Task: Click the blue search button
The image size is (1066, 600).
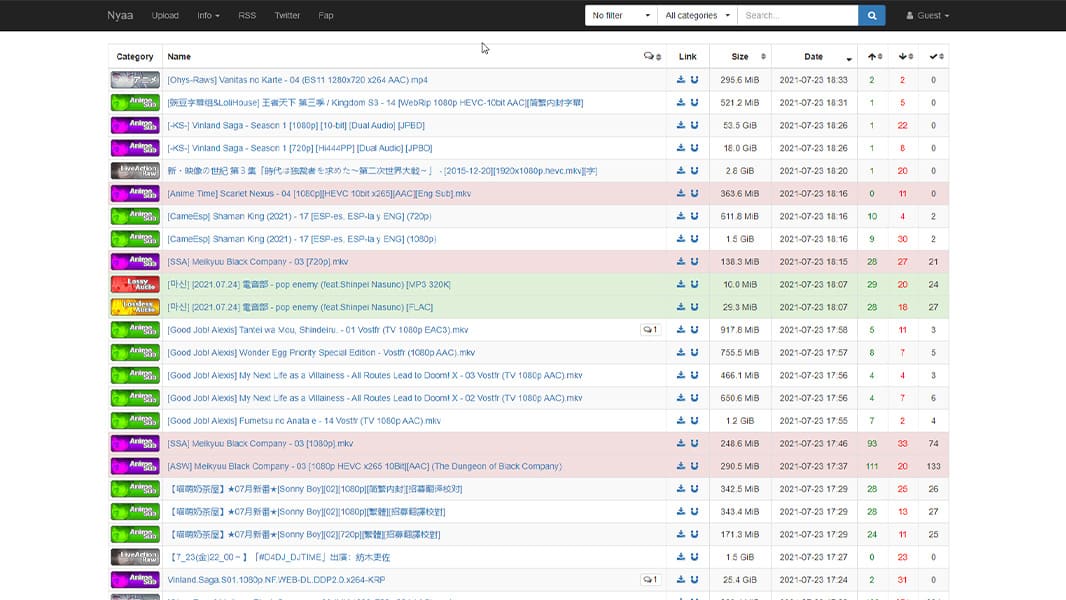Action: (872, 15)
